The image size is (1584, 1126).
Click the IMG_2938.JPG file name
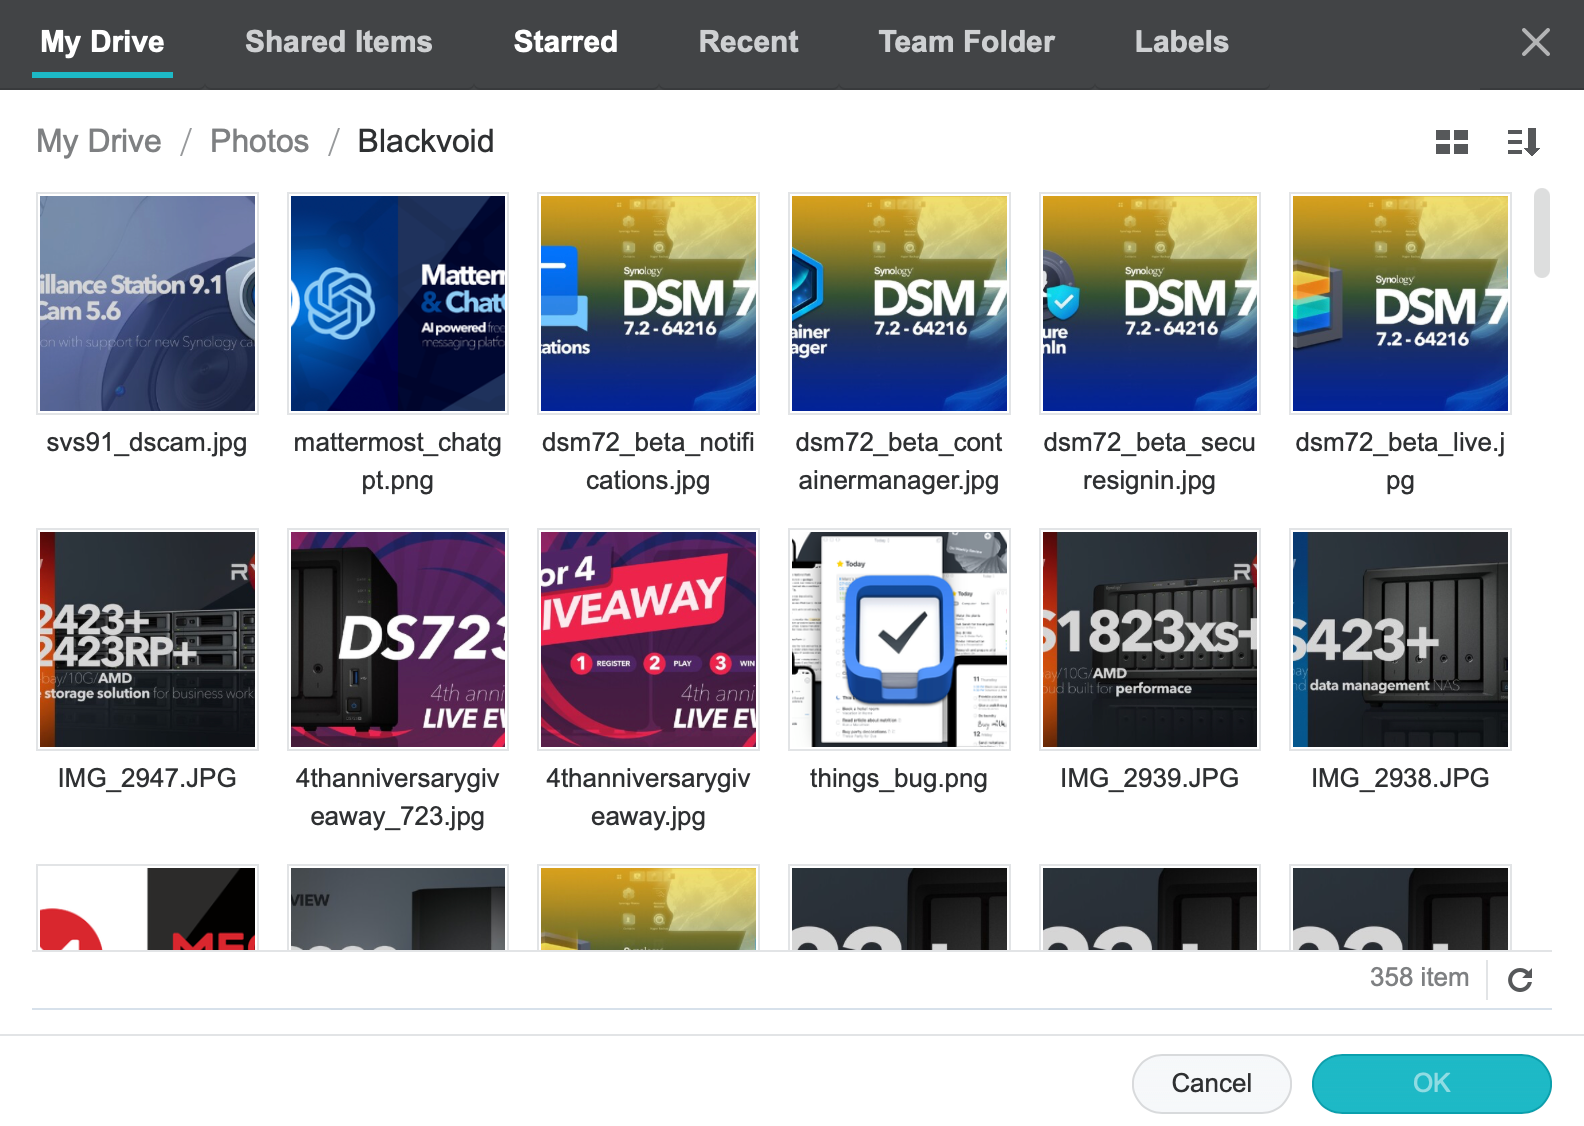1400,778
